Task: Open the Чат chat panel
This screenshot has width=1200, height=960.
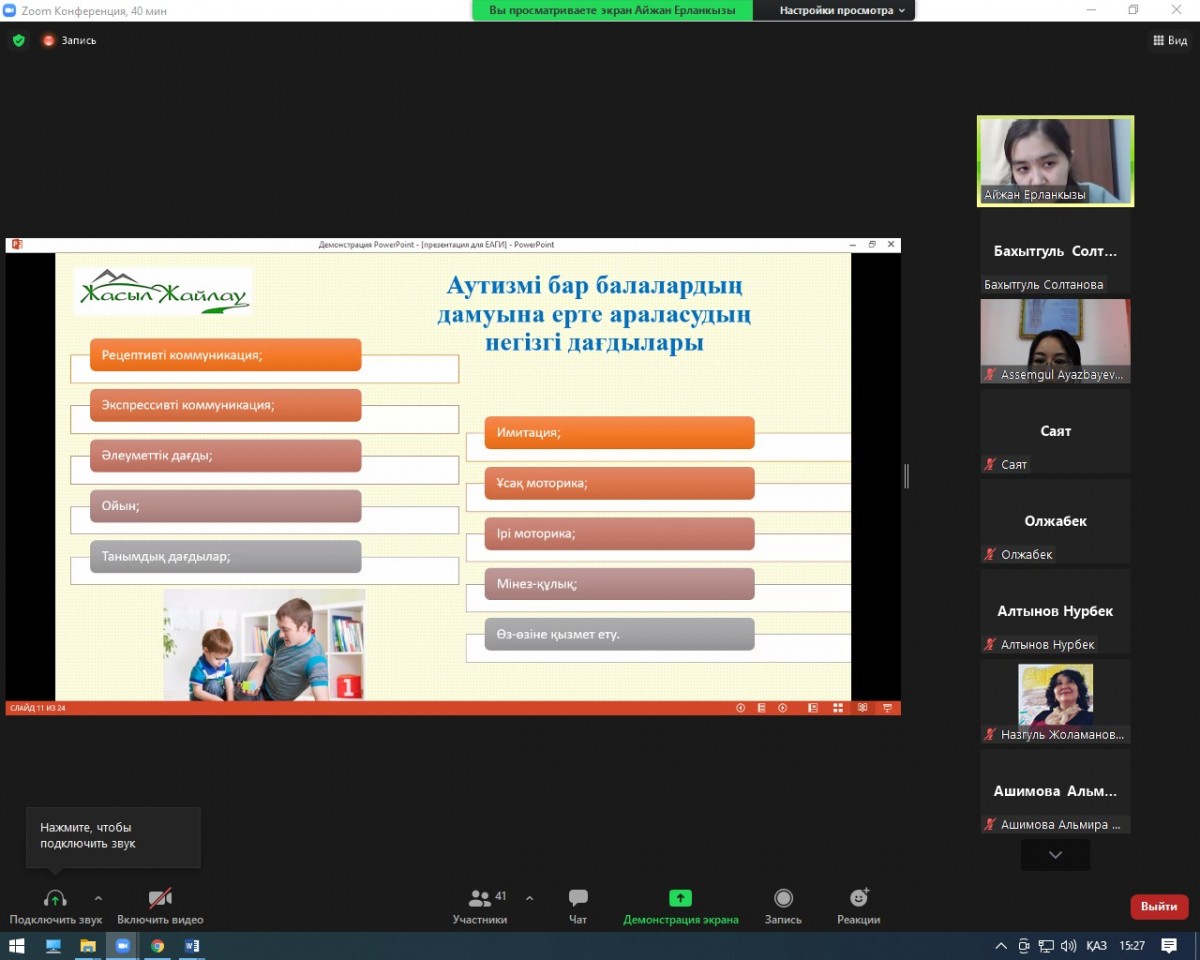Action: click(578, 906)
